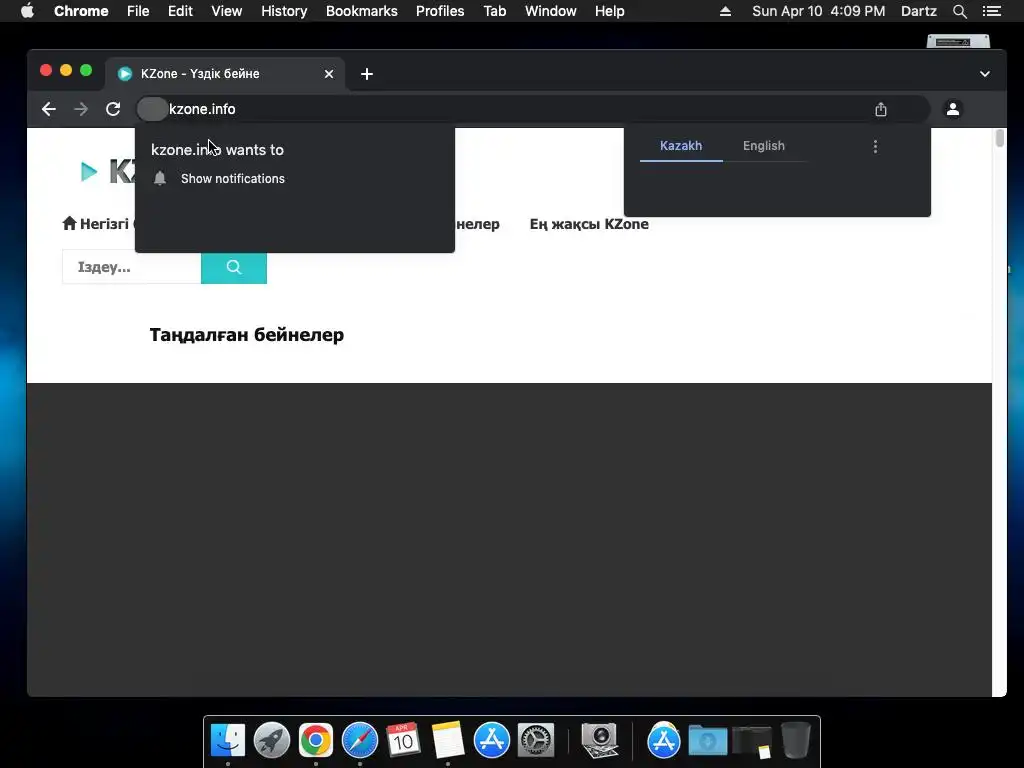The image size is (1024, 768).
Task: Open the Window menu
Action: point(551,11)
